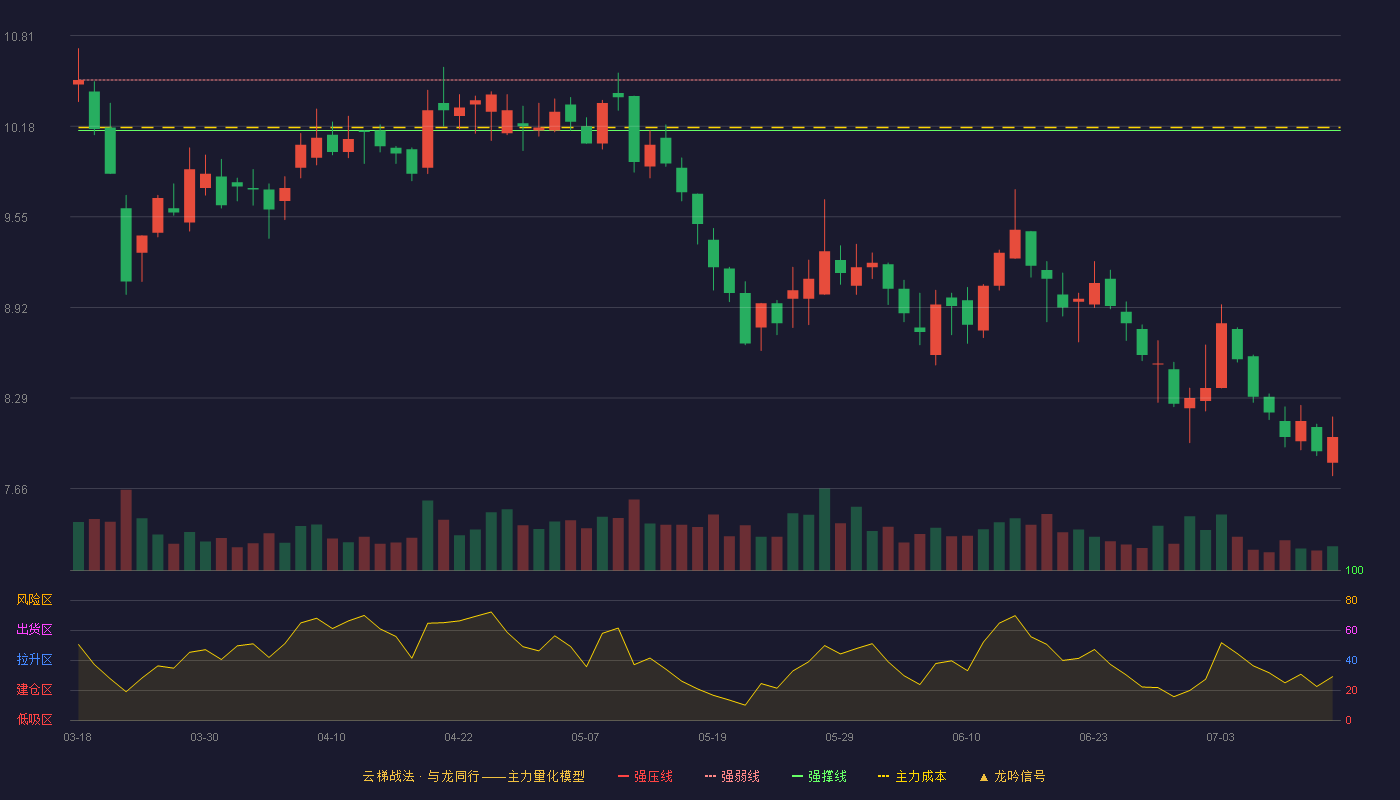Click the 低吸区 zone label
Screen dimensions: 1400x800
click(34, 719)
